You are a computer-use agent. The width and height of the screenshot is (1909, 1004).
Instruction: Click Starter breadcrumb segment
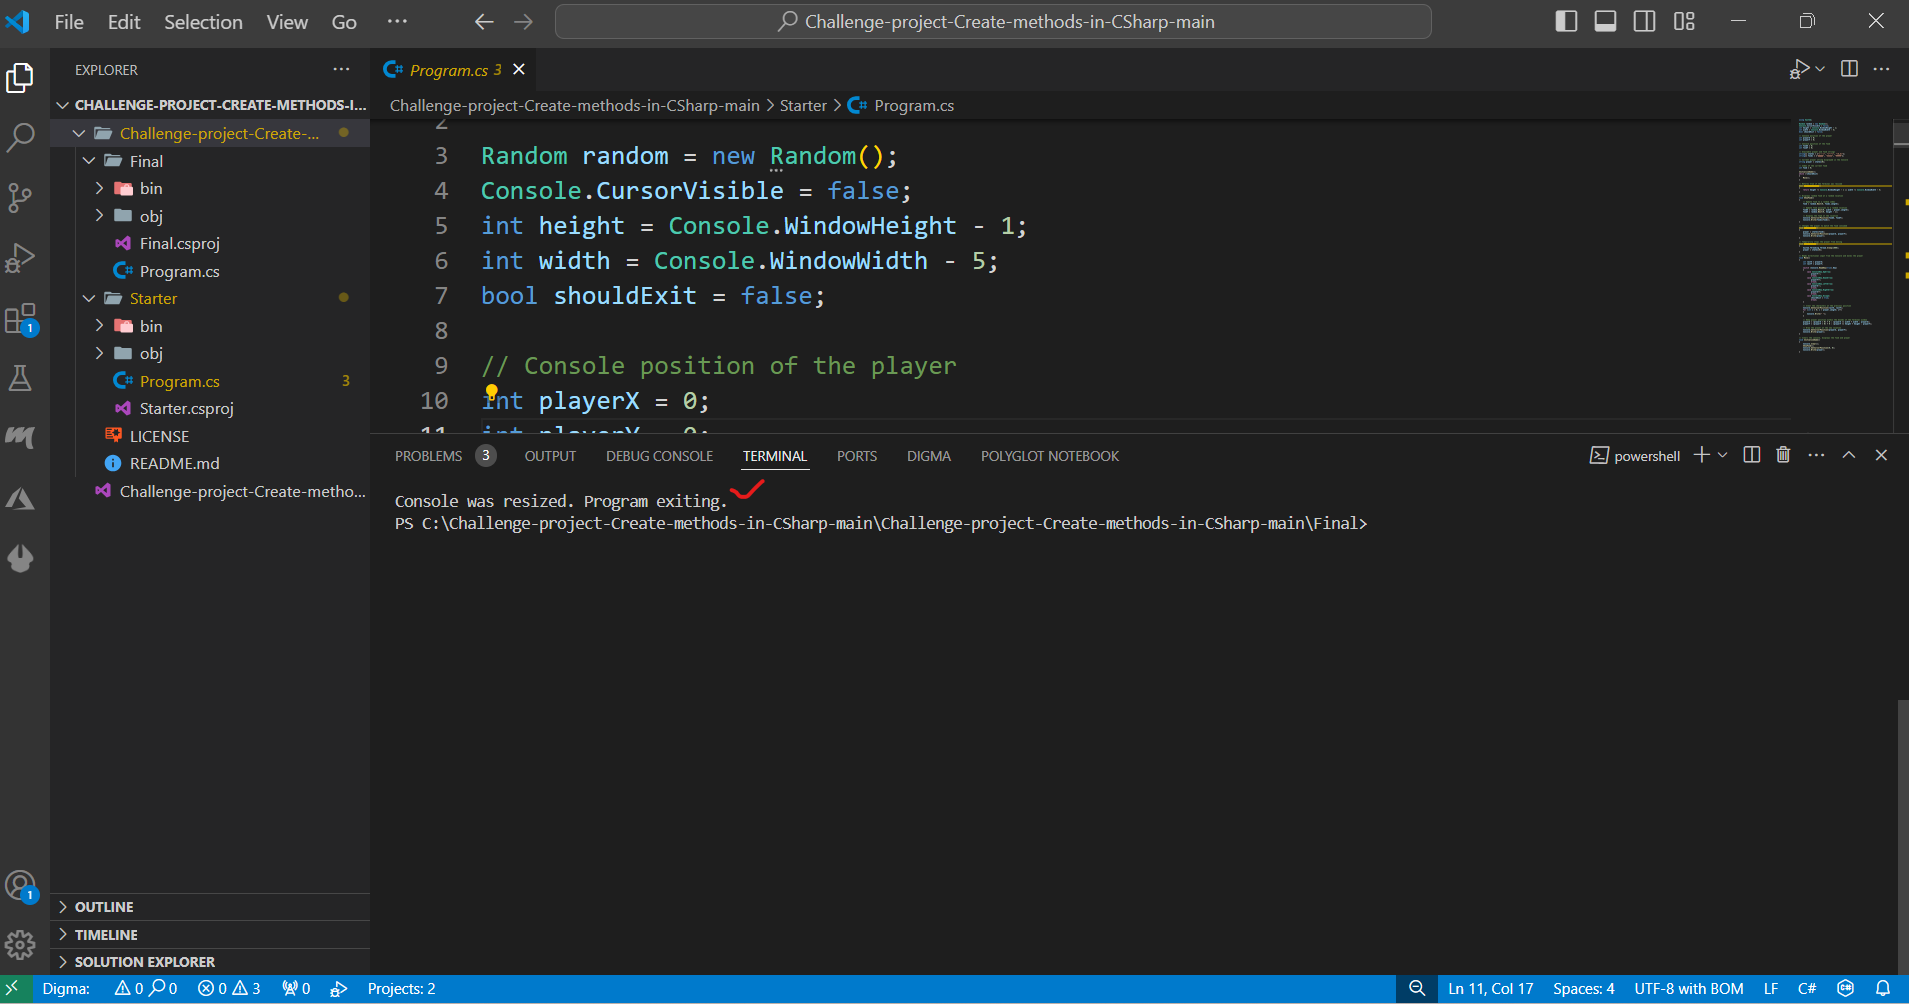(803, 105)
